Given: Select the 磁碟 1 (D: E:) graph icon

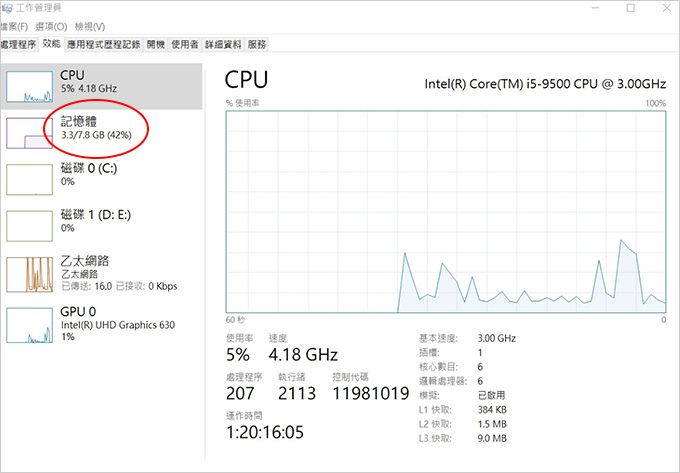Looking at the screenshot, I should (x=29, y=226).
